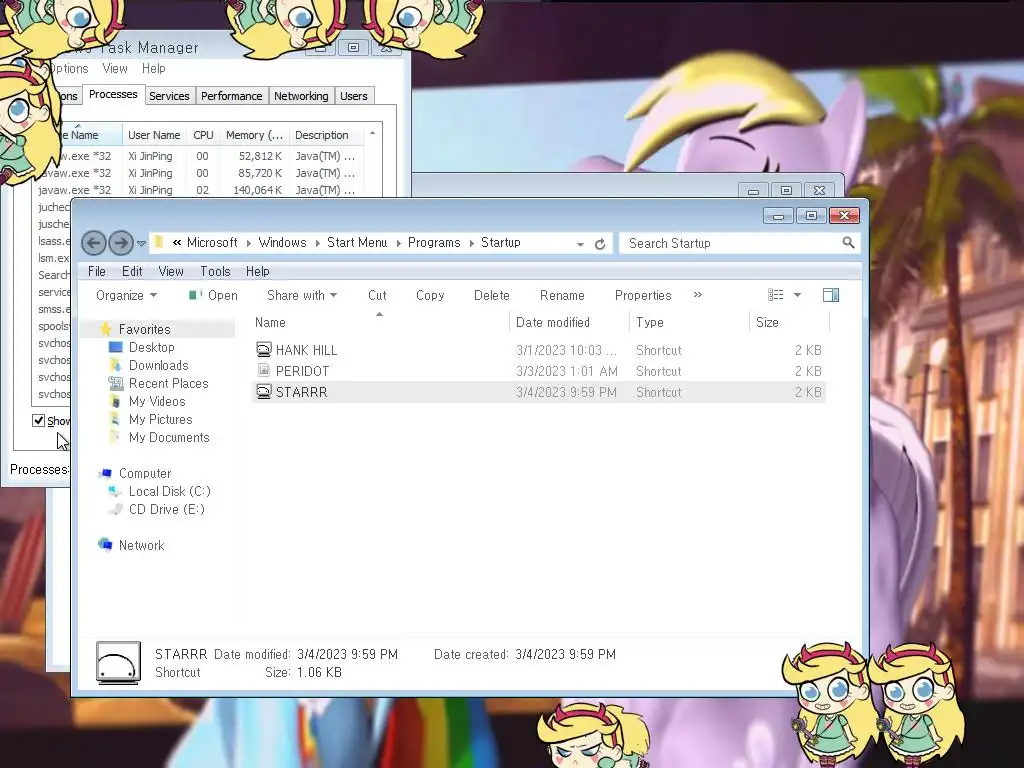
Task: Click the PERIDOT file name
Action: tap(302, 371)
